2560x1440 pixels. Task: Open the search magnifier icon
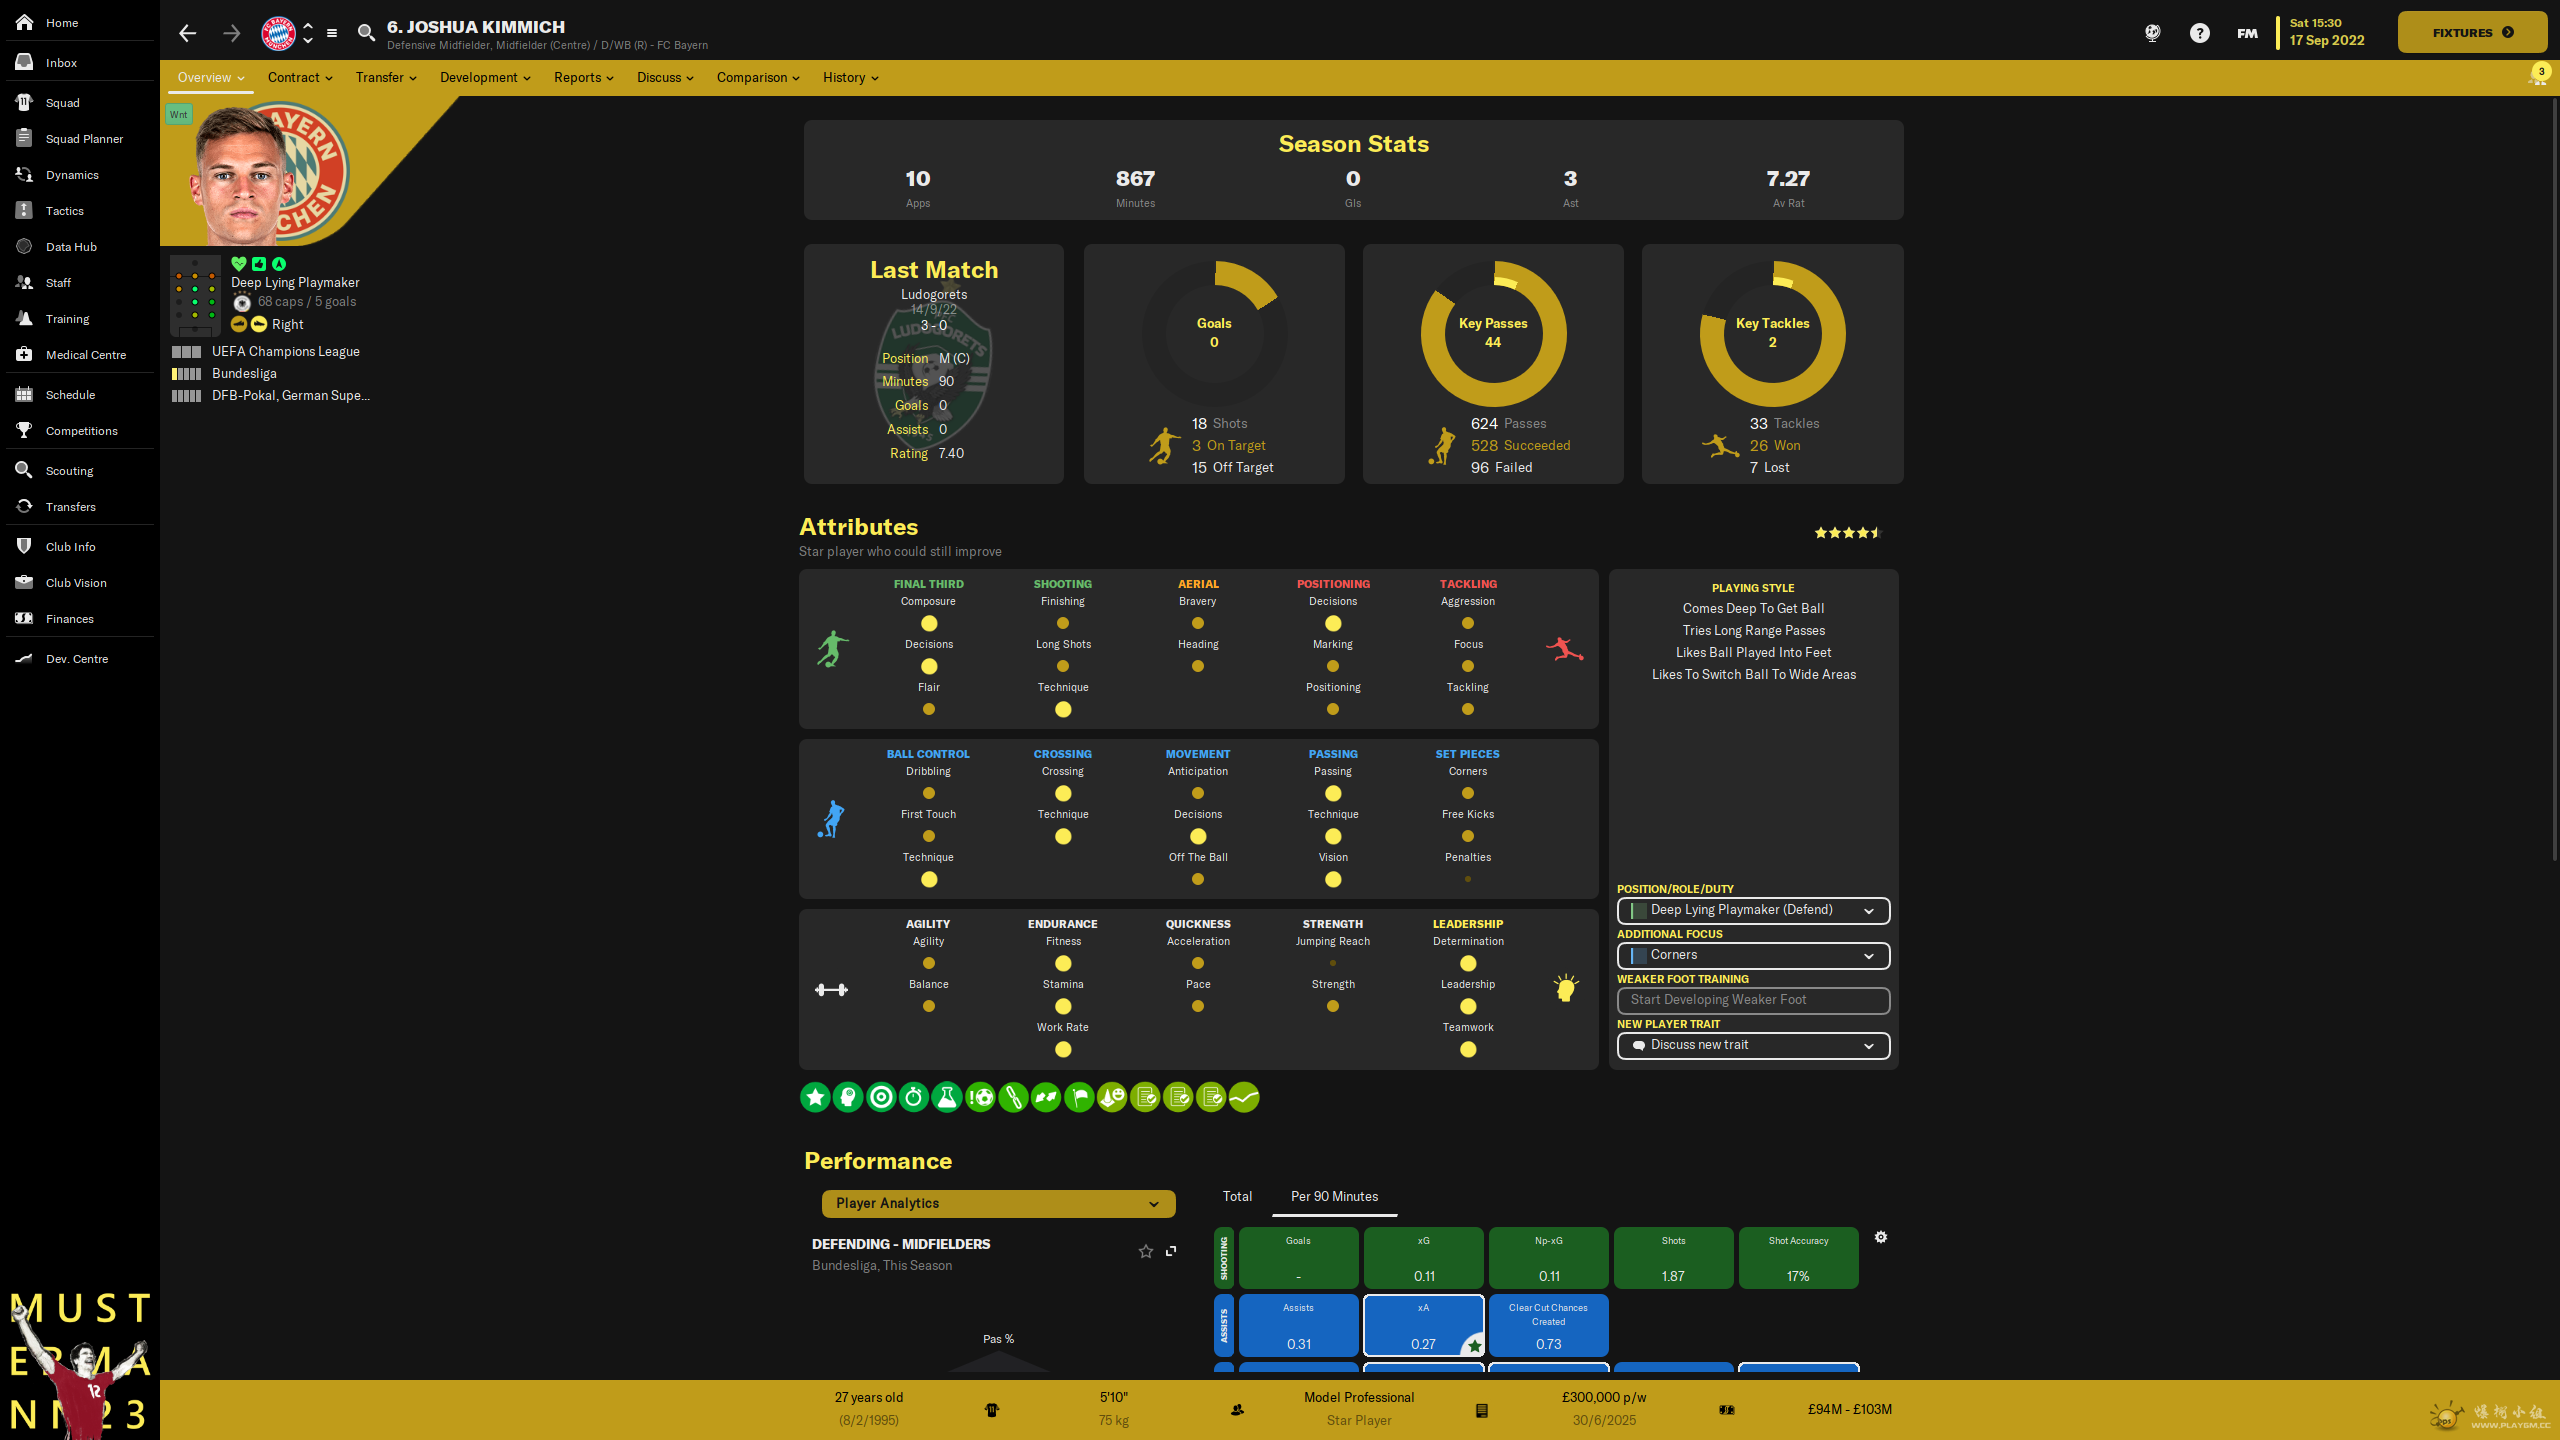[366, 33]
